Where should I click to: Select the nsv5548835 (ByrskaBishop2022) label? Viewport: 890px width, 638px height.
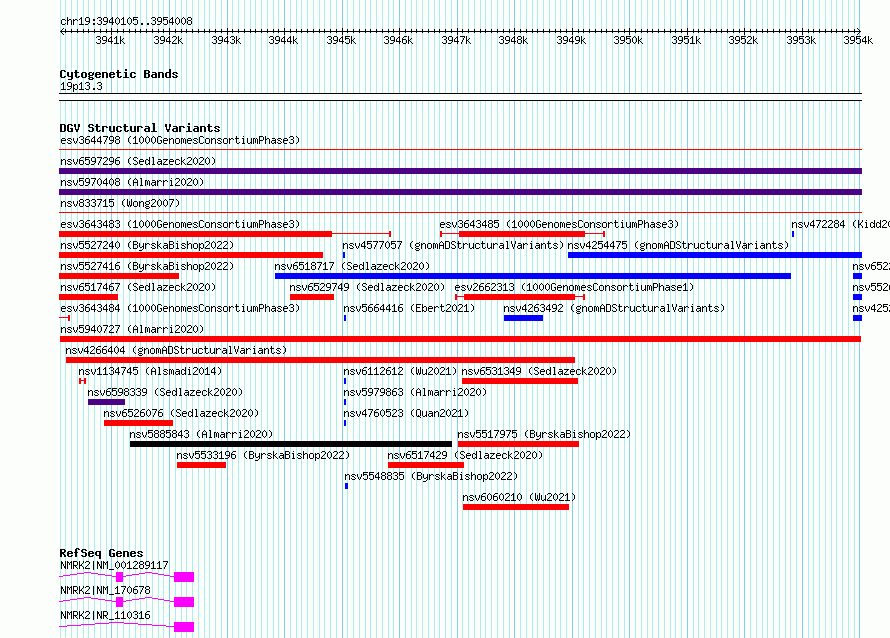click(x=431, y=476)
